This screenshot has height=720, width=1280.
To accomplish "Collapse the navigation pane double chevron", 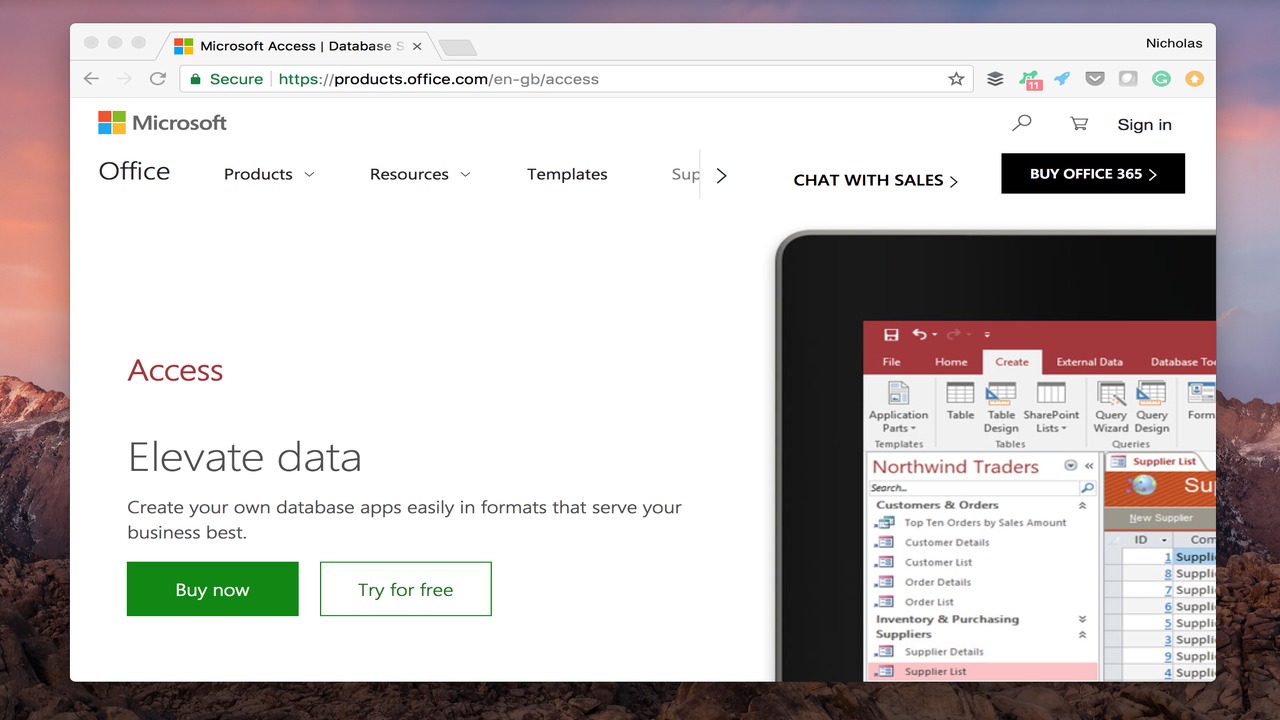I will pos(1089,466).
